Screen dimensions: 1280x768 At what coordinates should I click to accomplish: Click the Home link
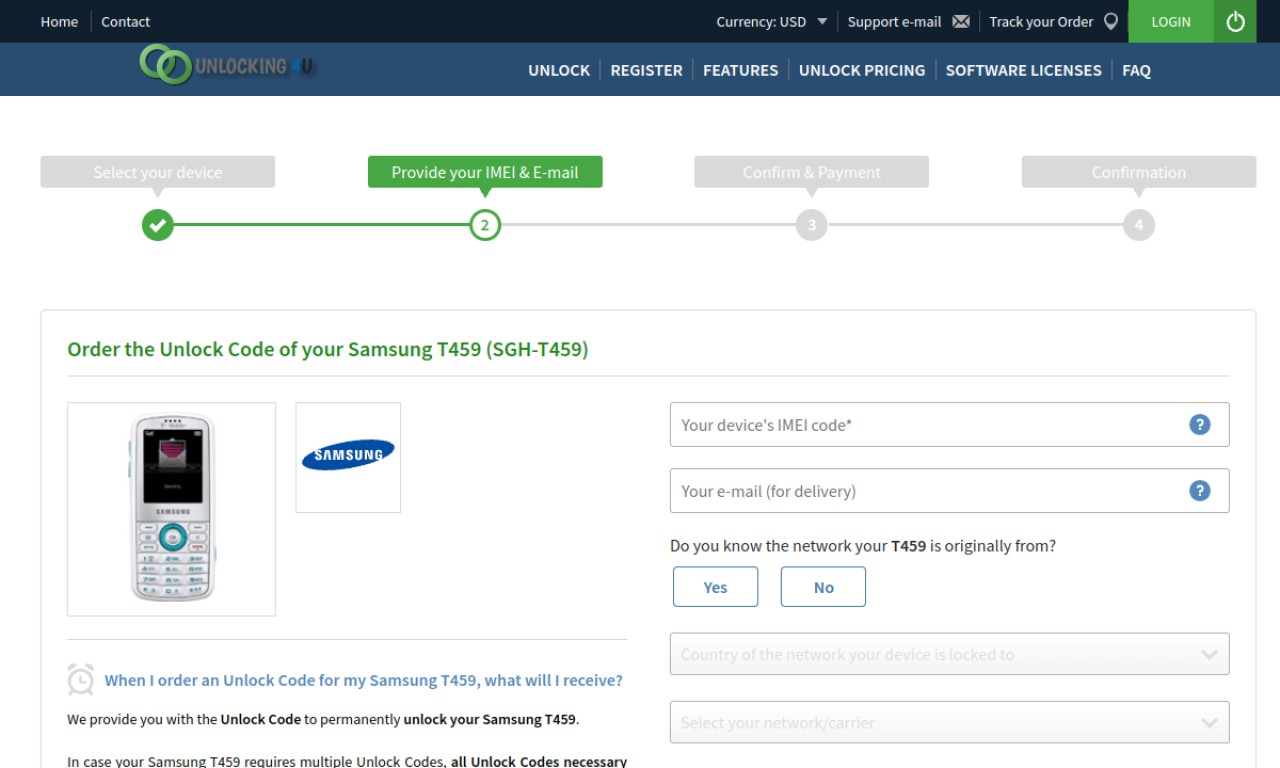[59, 21]
